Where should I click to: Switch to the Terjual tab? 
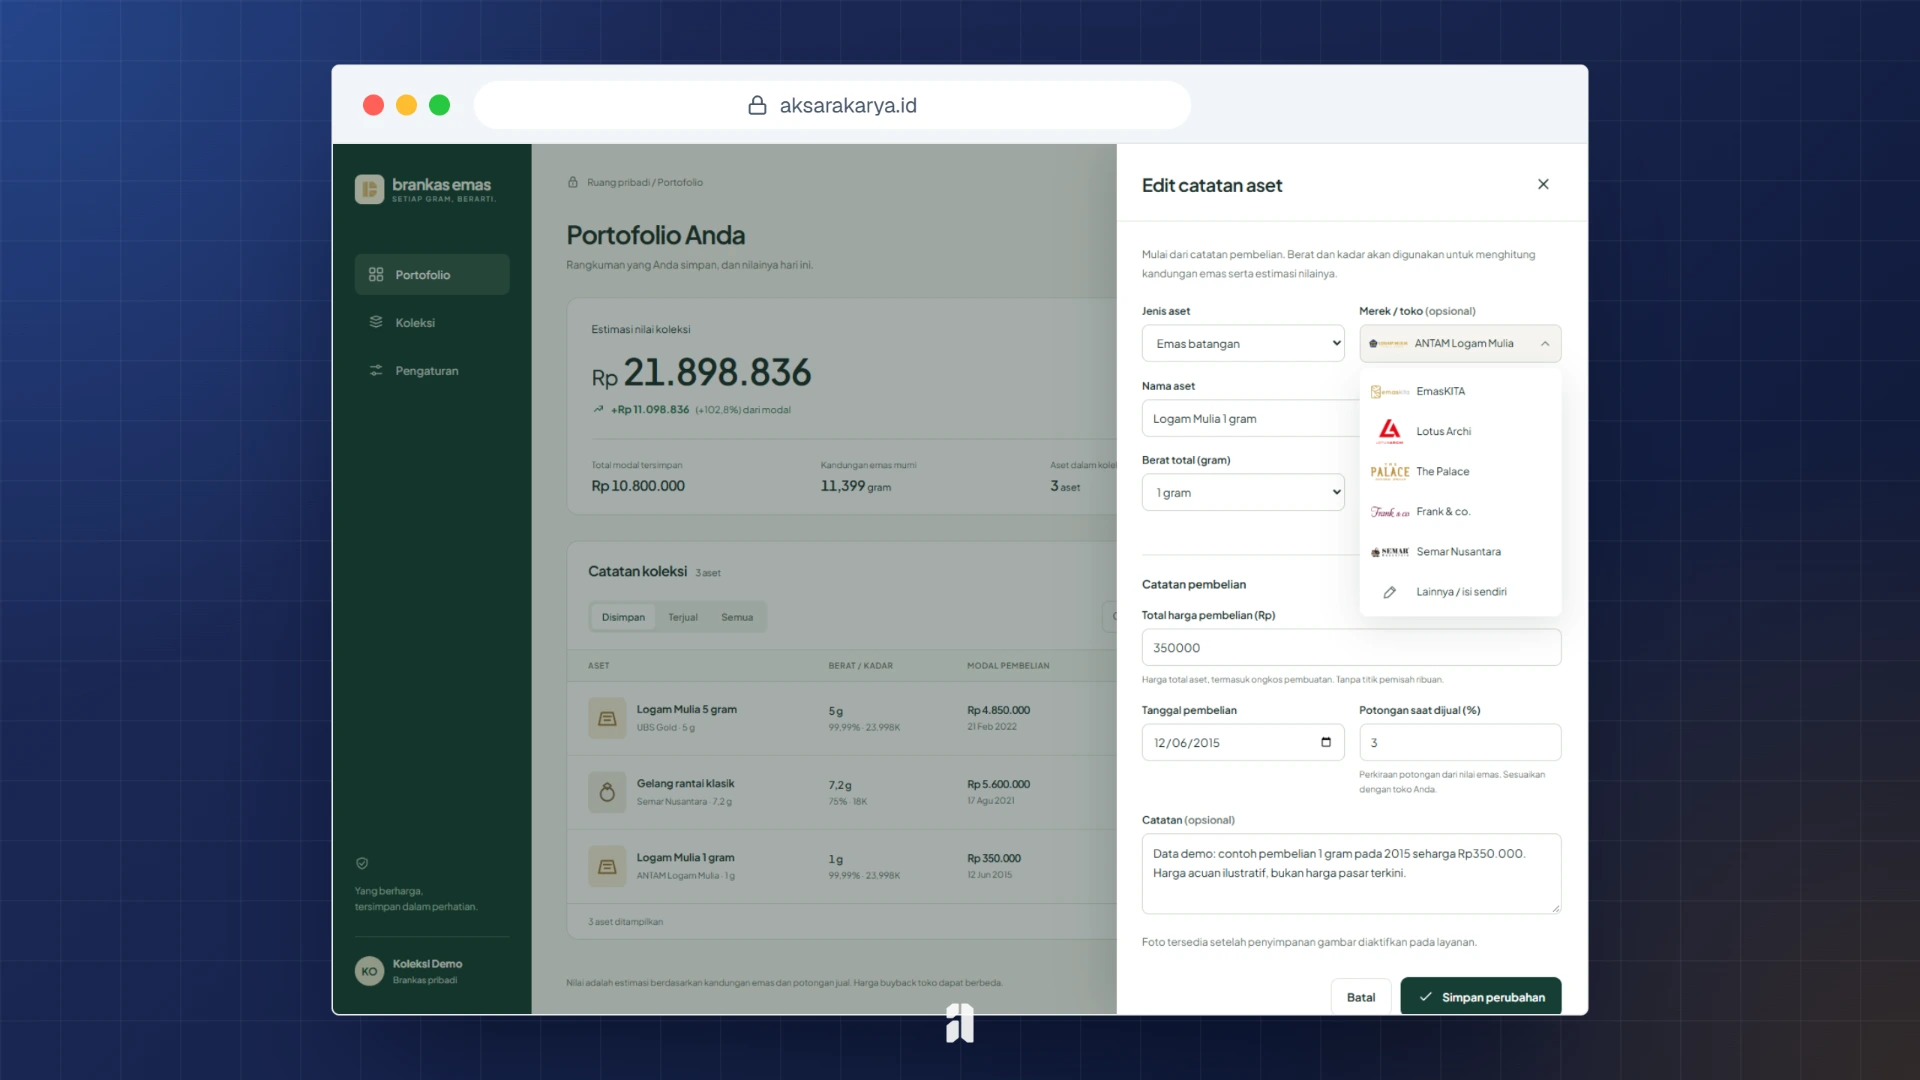(683, 617)
